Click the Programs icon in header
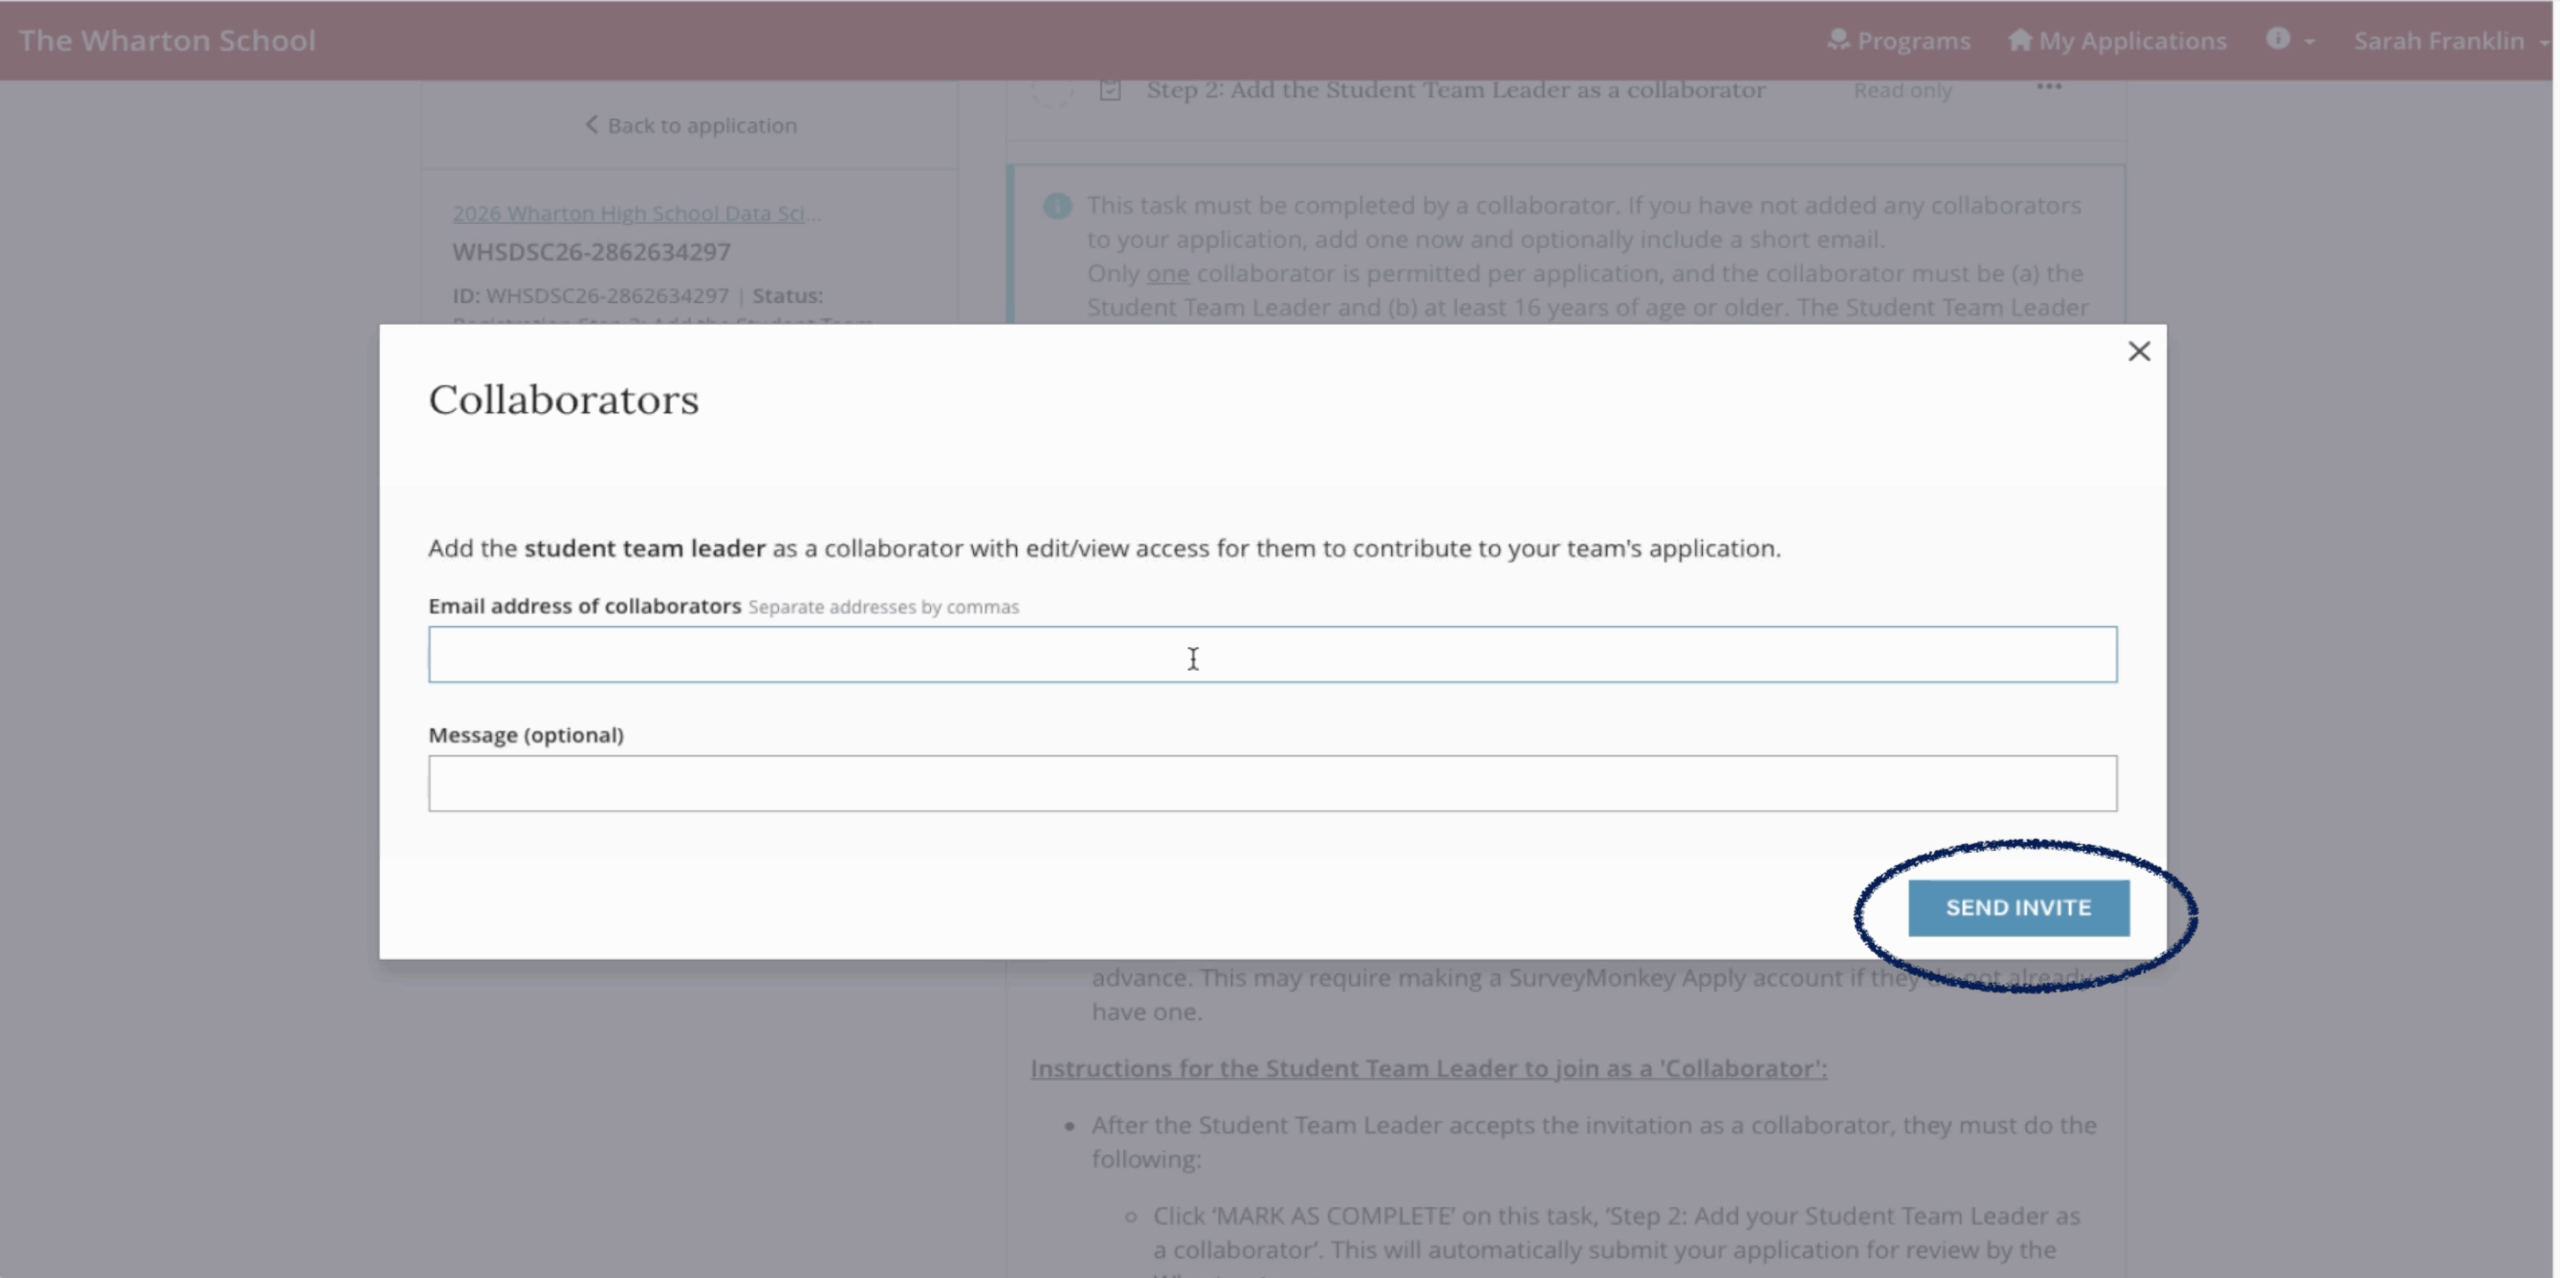2560x1278 pixels. (x=1837, y=40)
